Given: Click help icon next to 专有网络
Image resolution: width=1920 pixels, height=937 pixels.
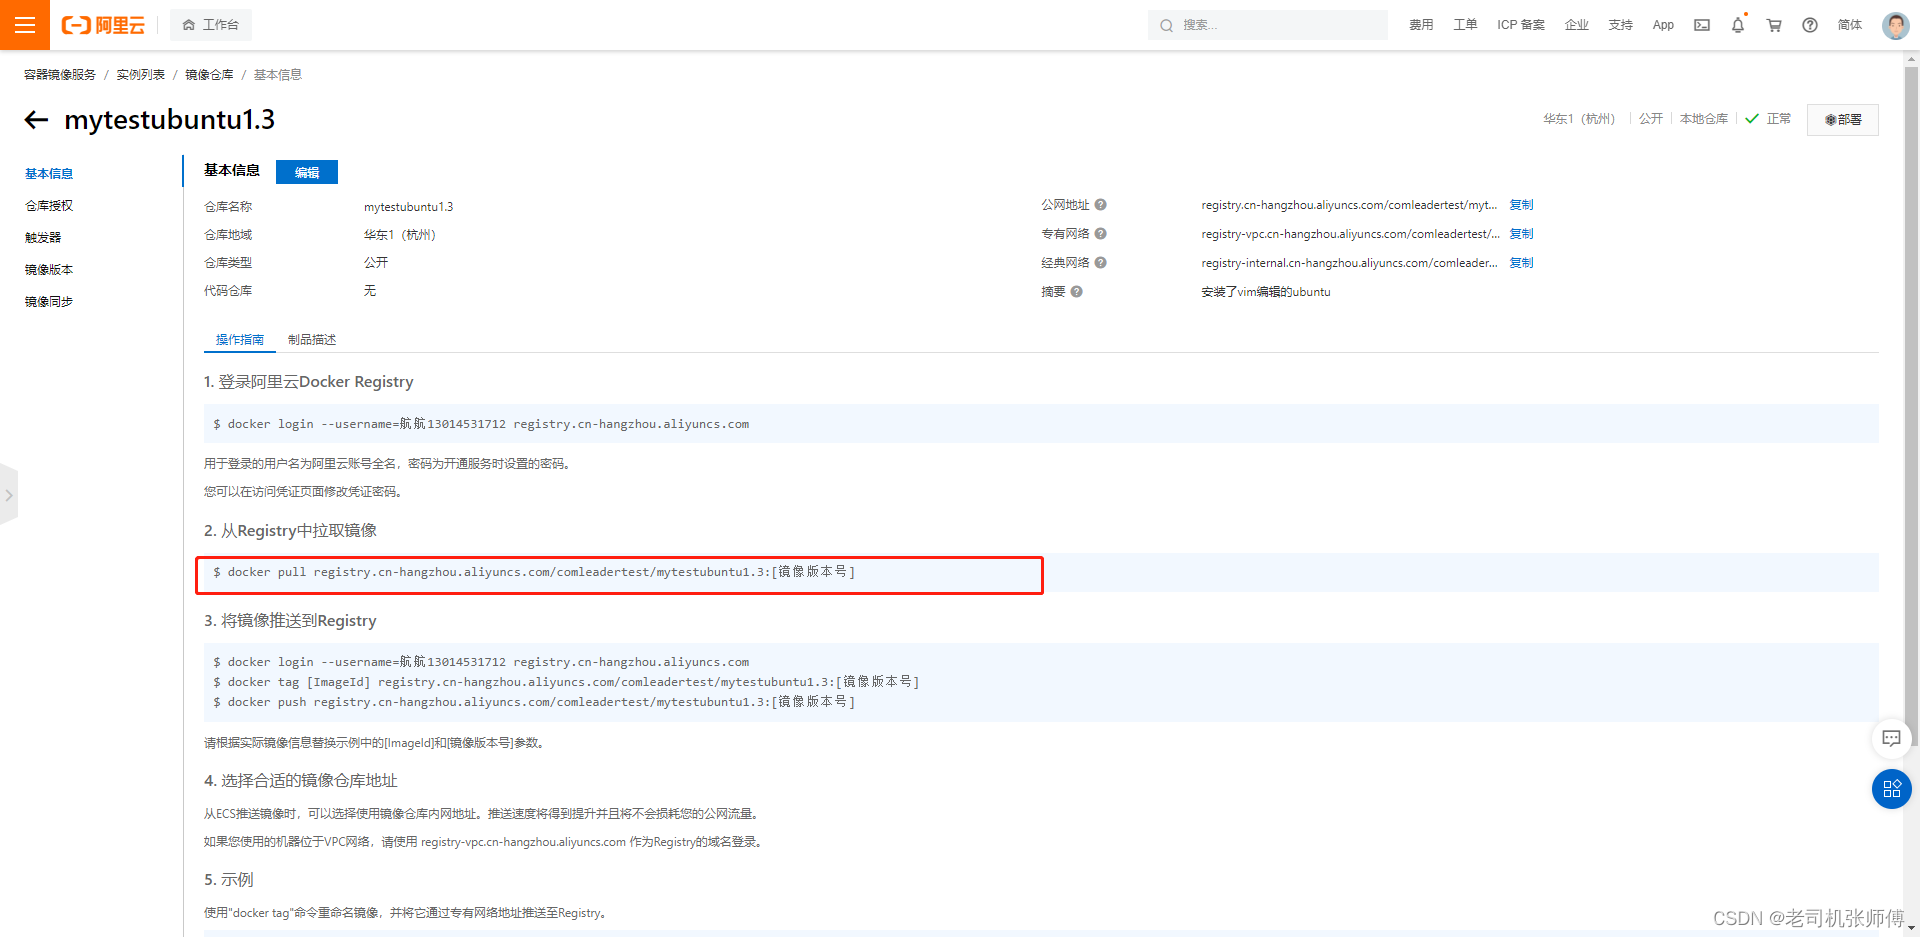Looking at the screenshot, I should [1100, 234].
